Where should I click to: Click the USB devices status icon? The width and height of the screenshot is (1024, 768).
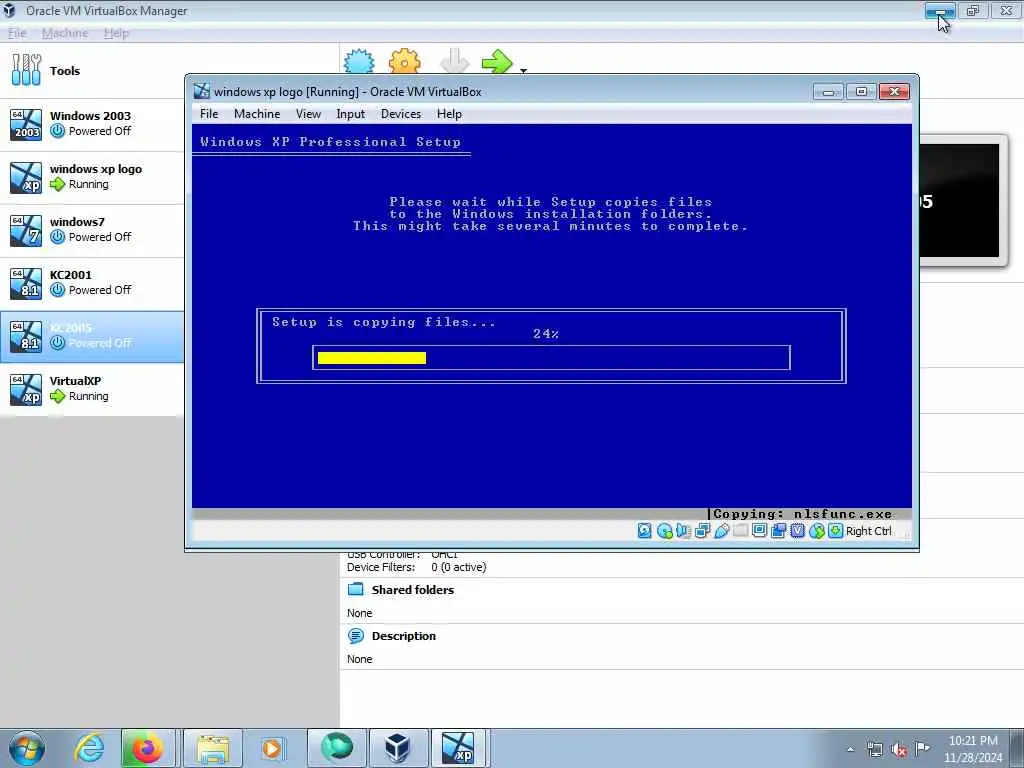pos(721,531)
